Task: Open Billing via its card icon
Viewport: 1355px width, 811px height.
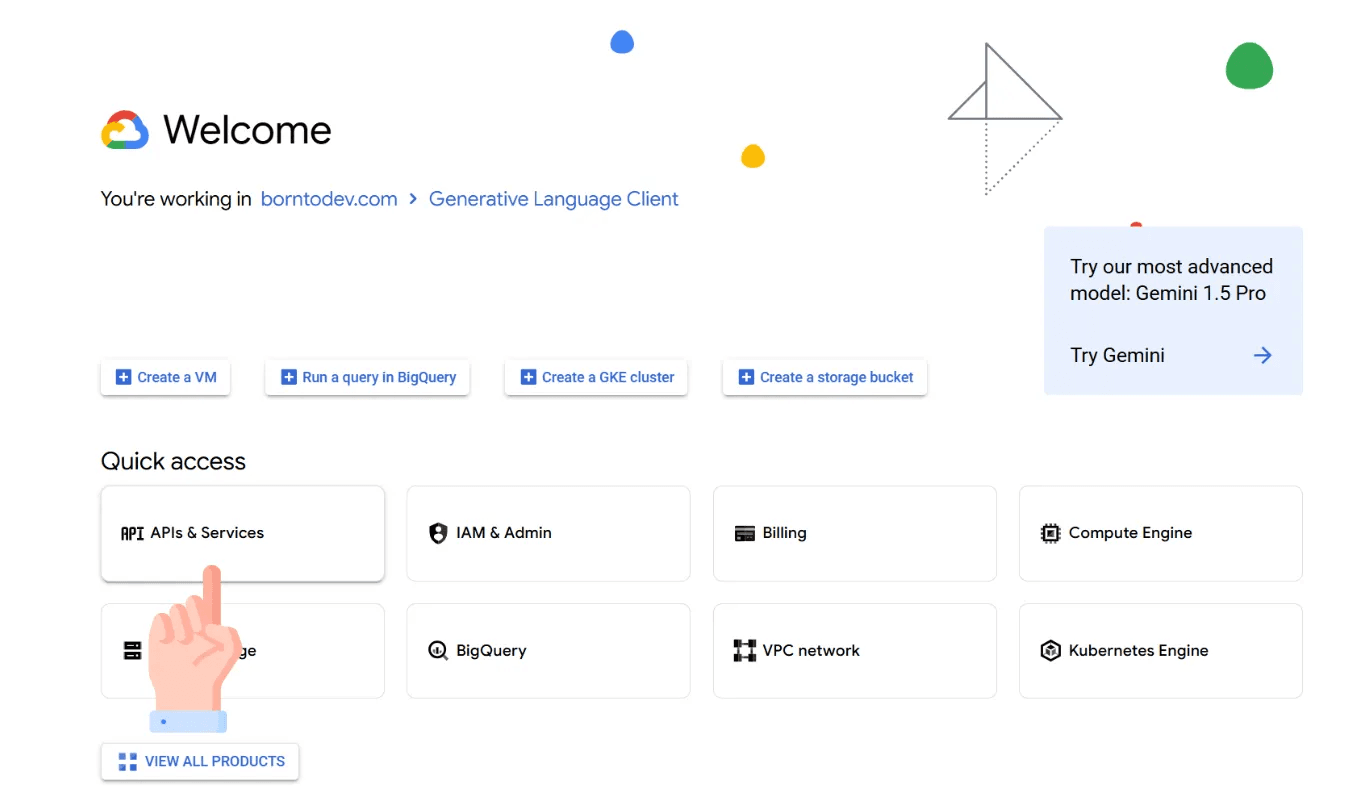Action: [x=744, y=533]
